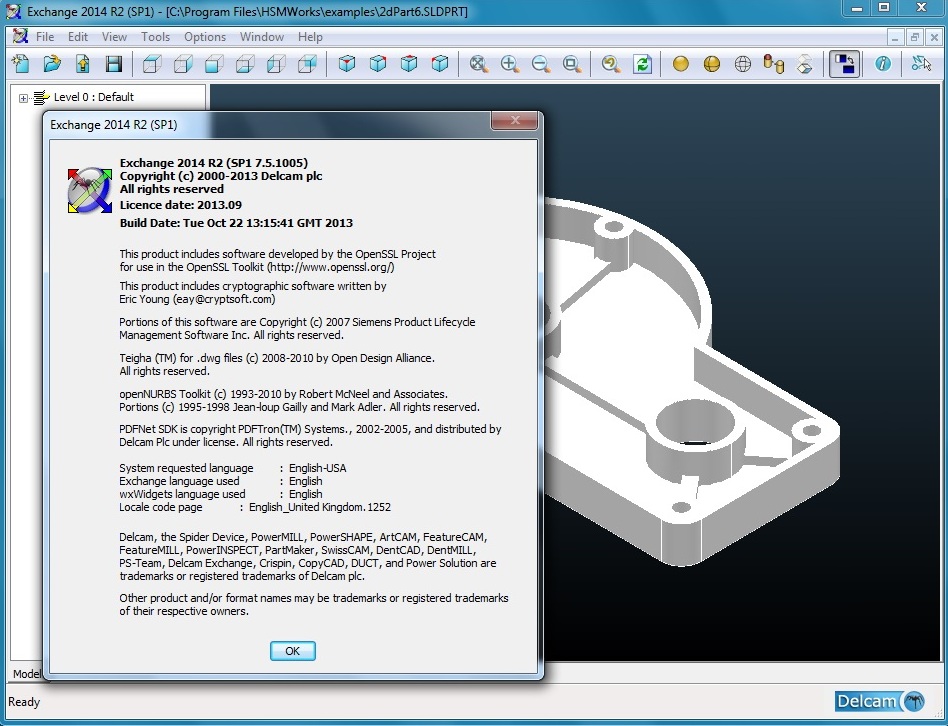Expand the Level 0 : Default tree node

24,98
